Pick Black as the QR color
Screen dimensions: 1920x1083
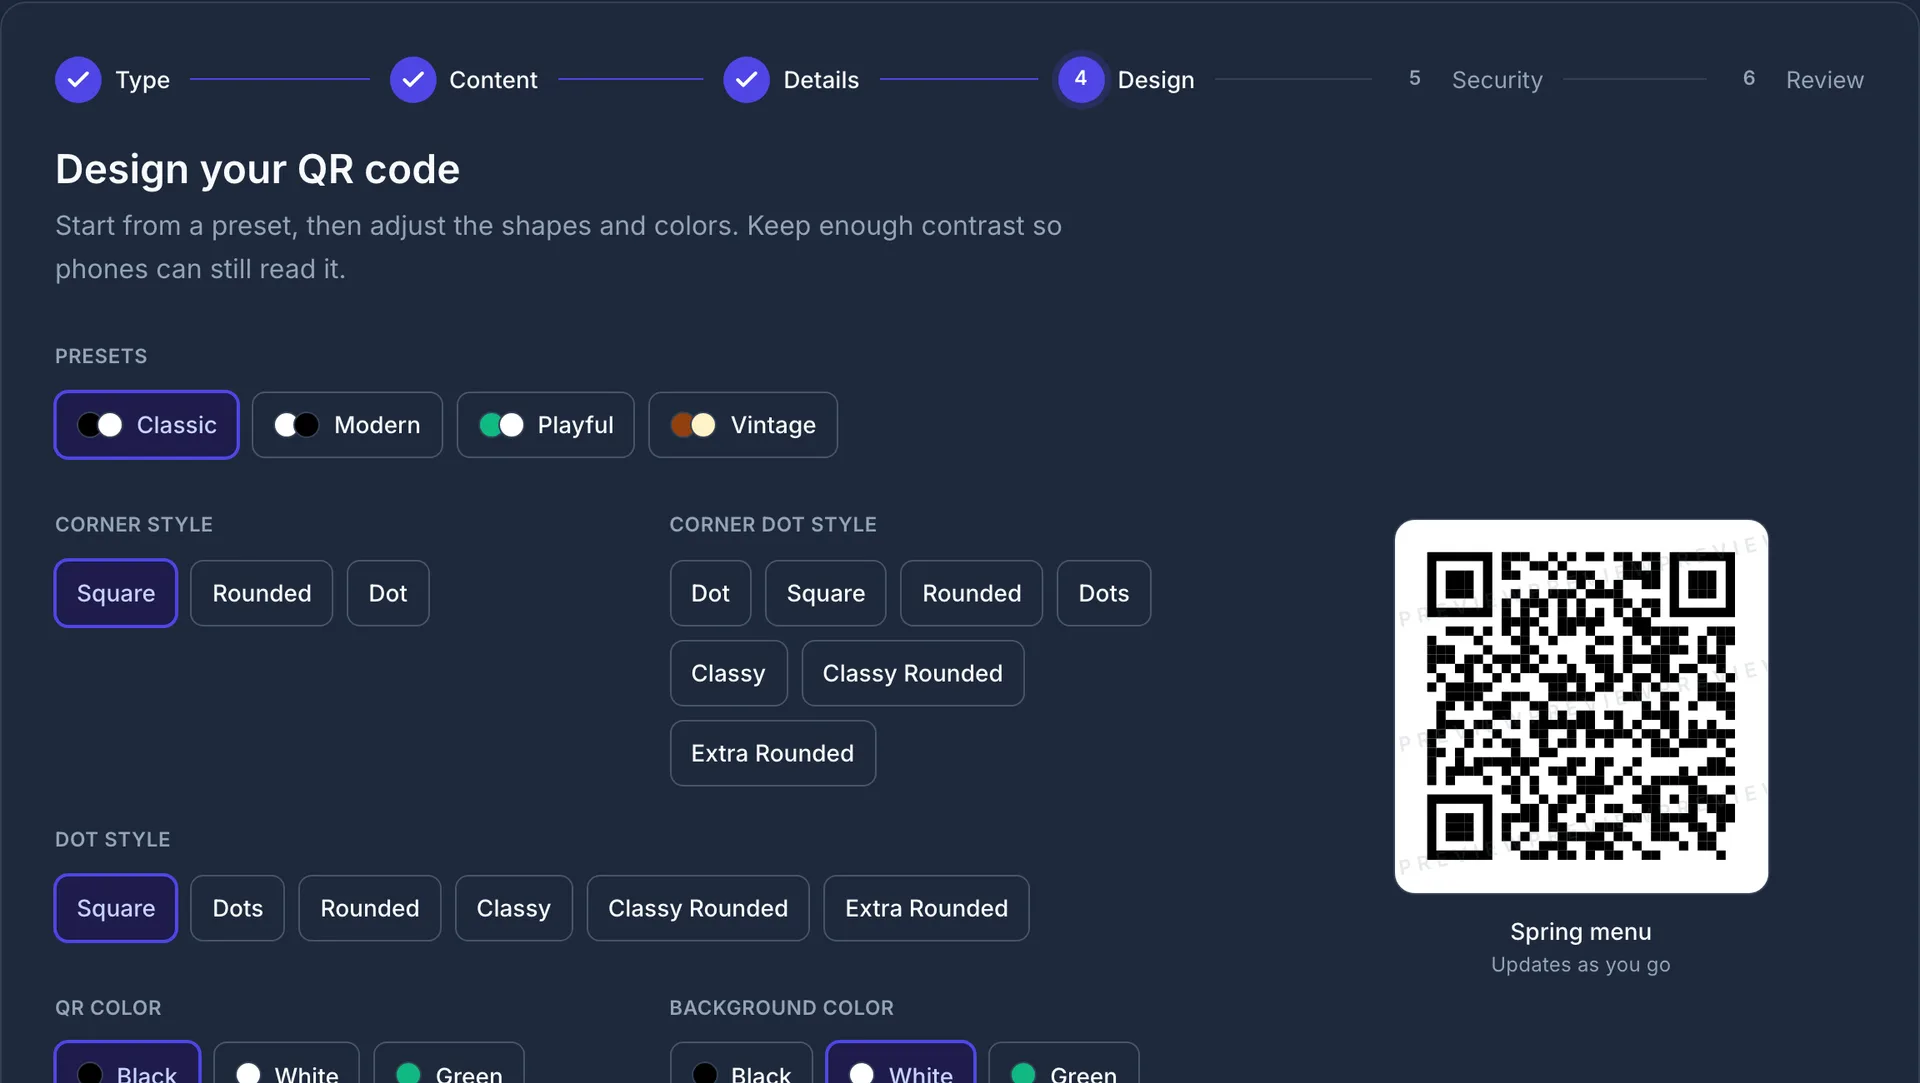tap(127, 1064)
